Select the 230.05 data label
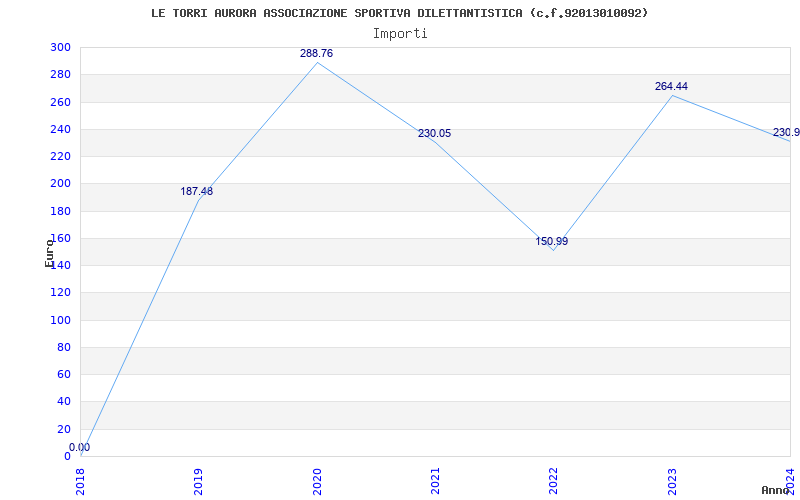800x500 pixels. pyautogui.click(x=434, y=134)
